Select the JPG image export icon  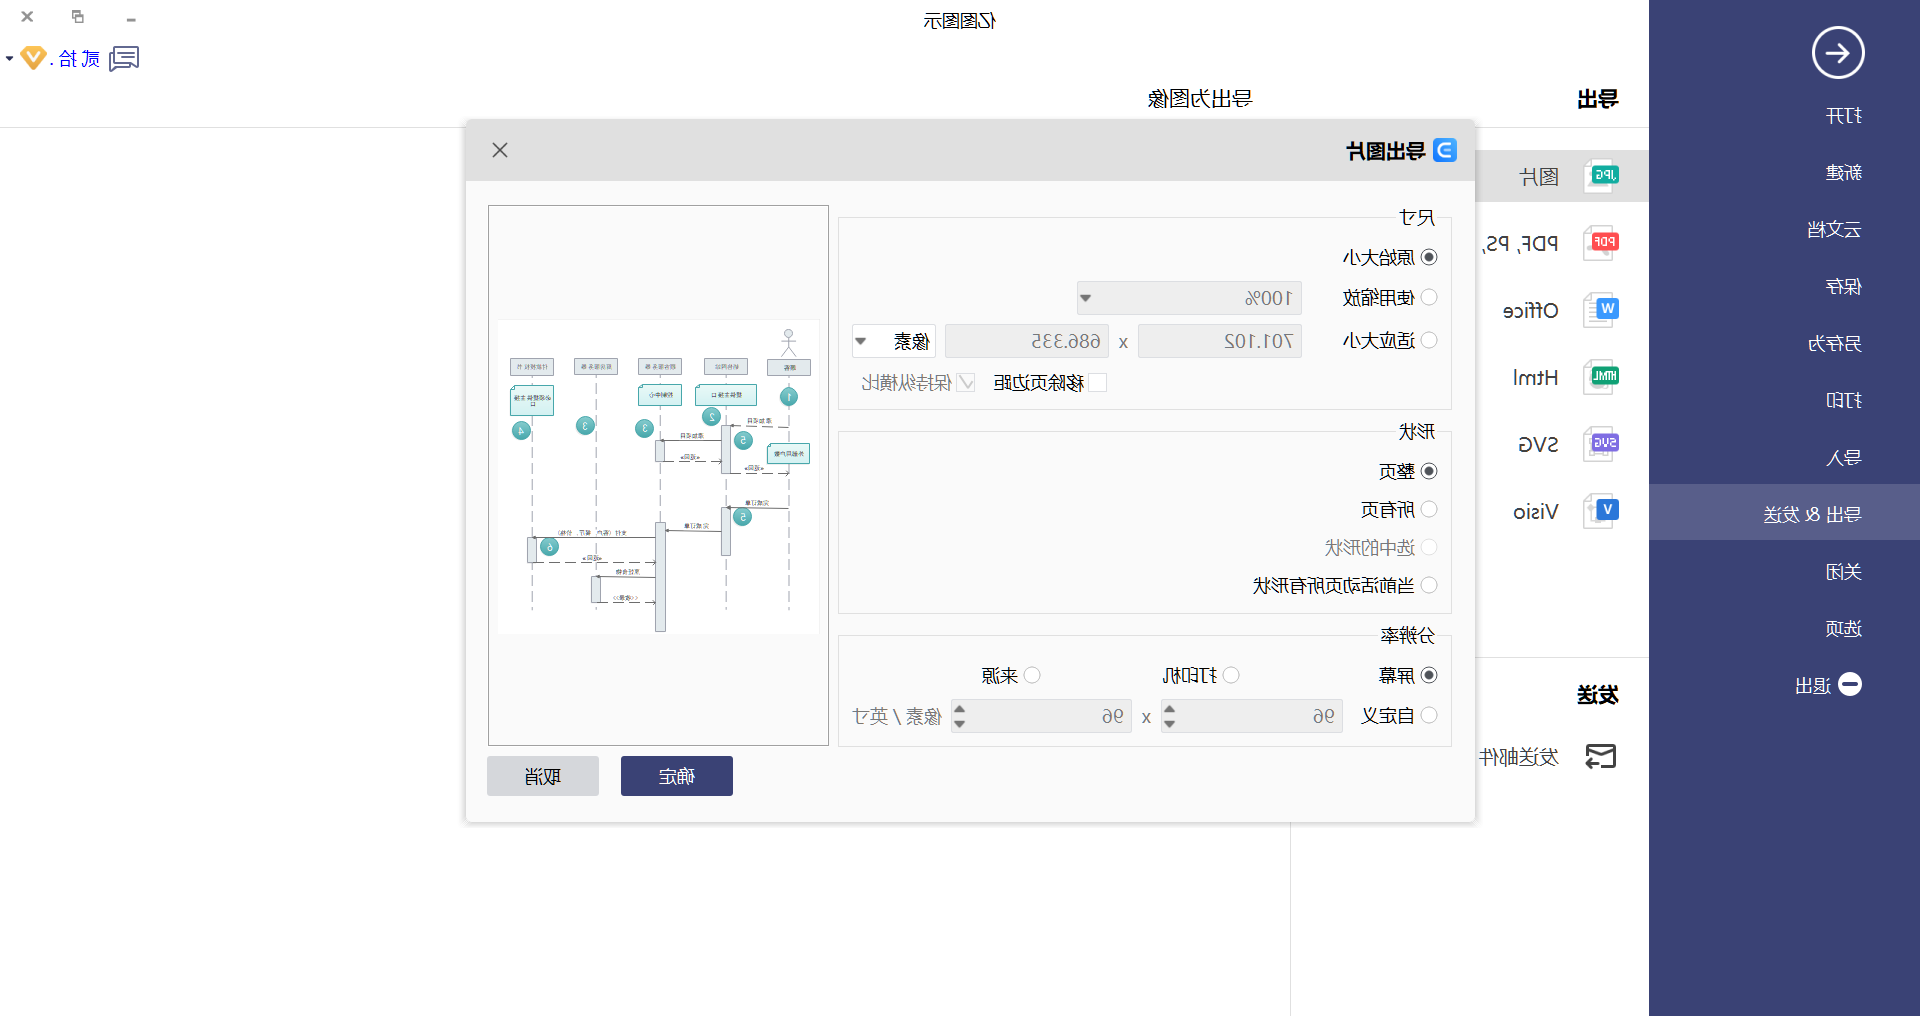point(1602,176)
